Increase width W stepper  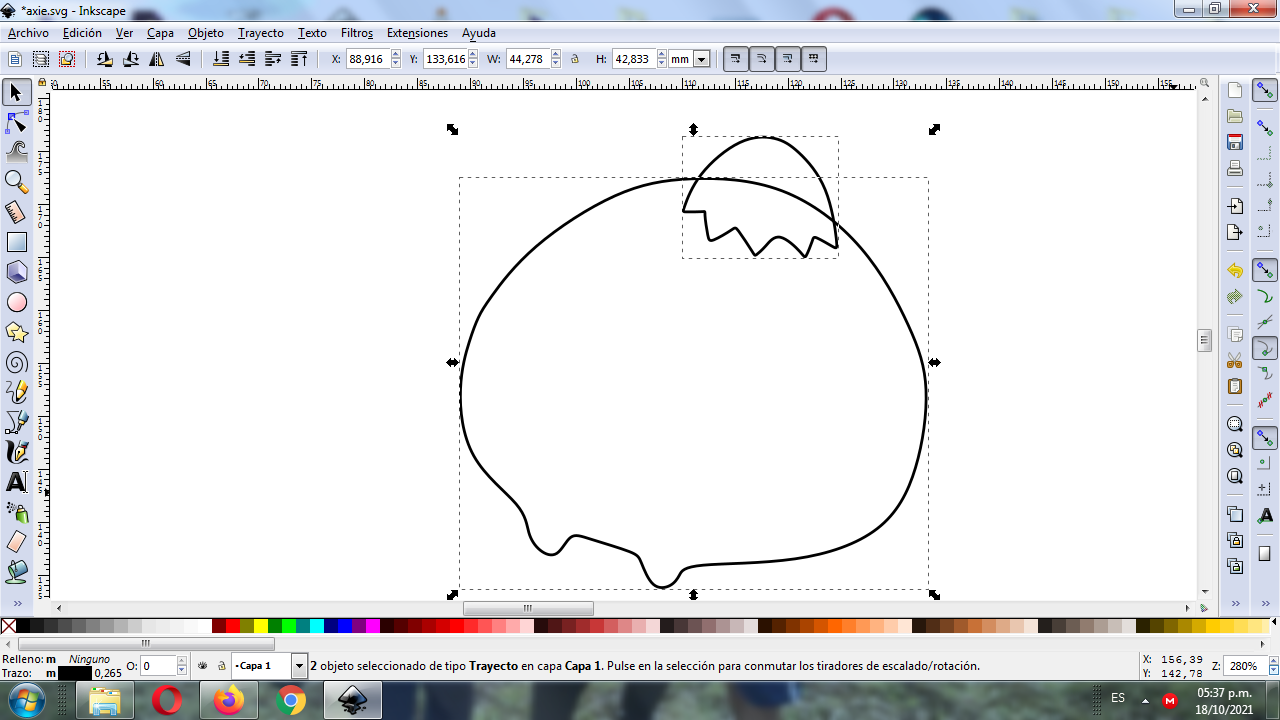click(x=554, y=55)
